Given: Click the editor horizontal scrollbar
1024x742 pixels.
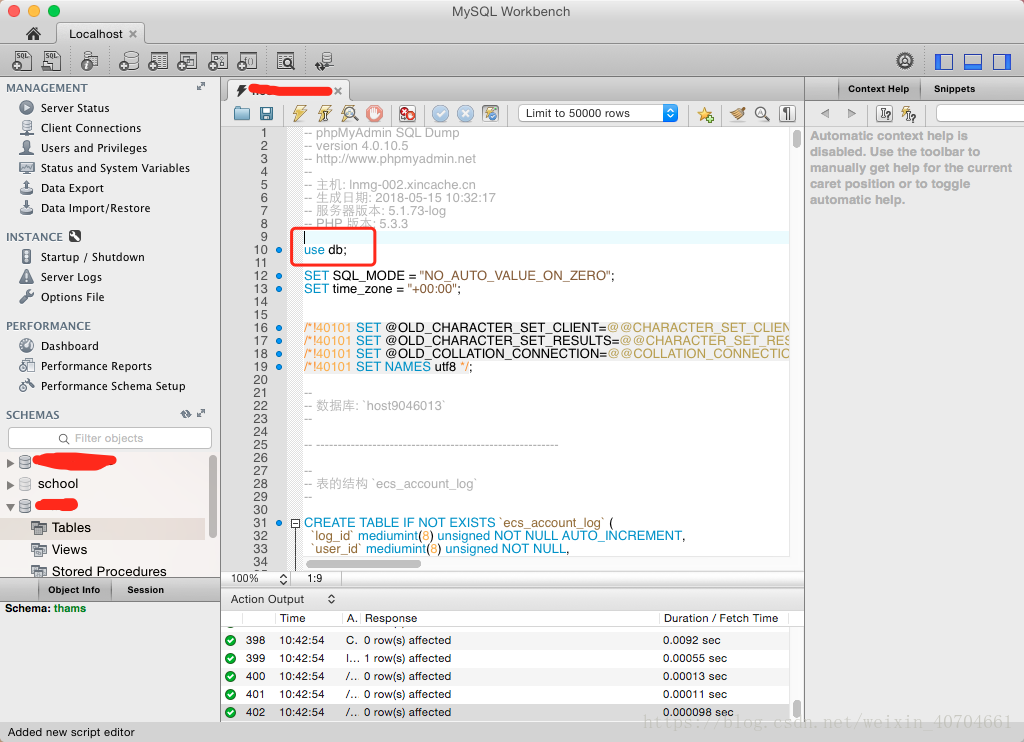Looking at the screenshot, I should tap(363, 564).
